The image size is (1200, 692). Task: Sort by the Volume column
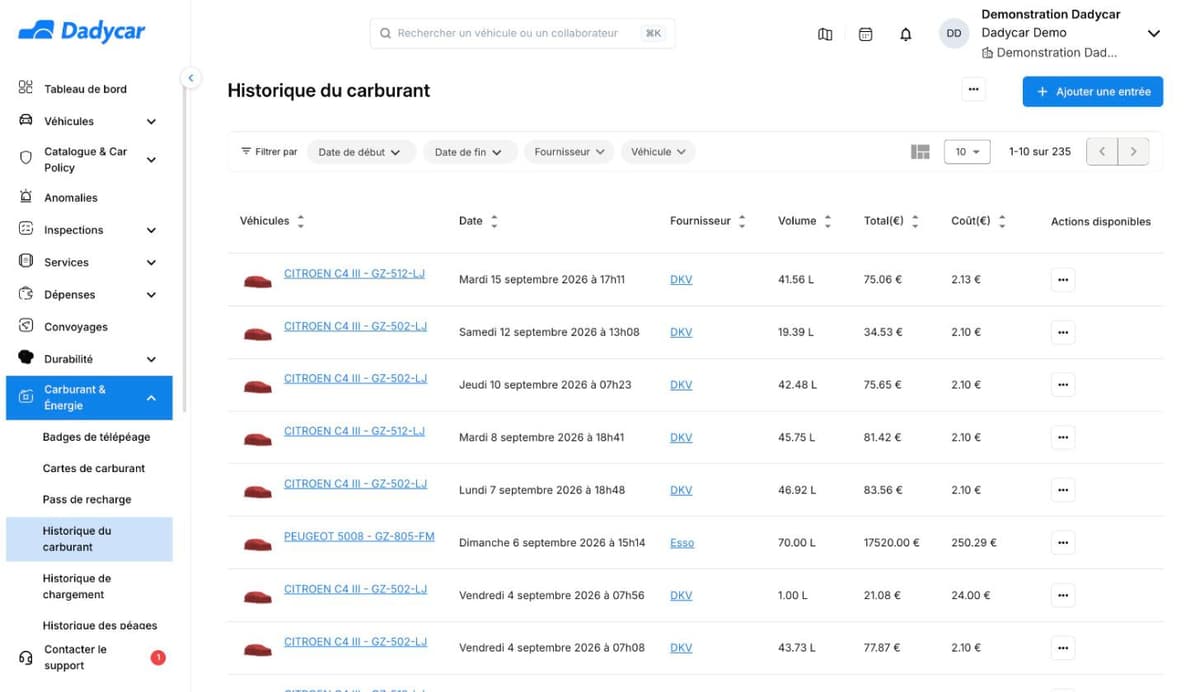tap(828, 222)
